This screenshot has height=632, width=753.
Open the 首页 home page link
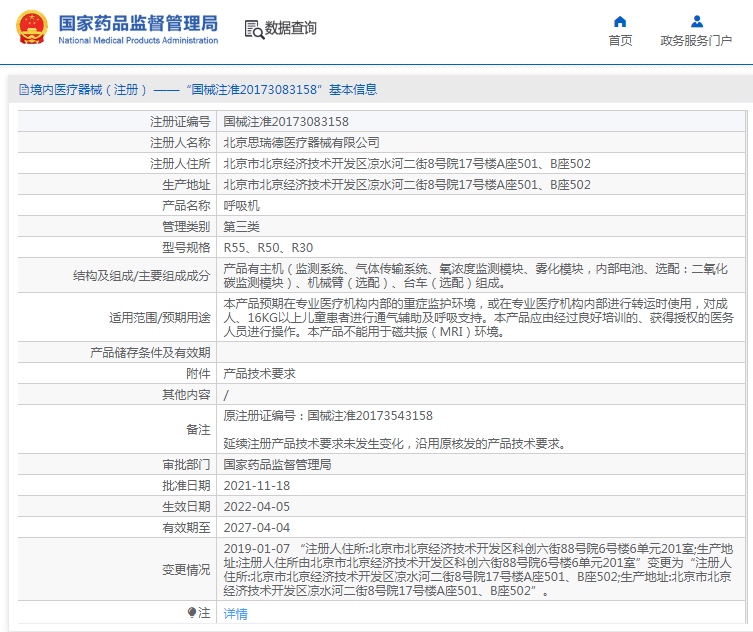[x=620, y=40]
